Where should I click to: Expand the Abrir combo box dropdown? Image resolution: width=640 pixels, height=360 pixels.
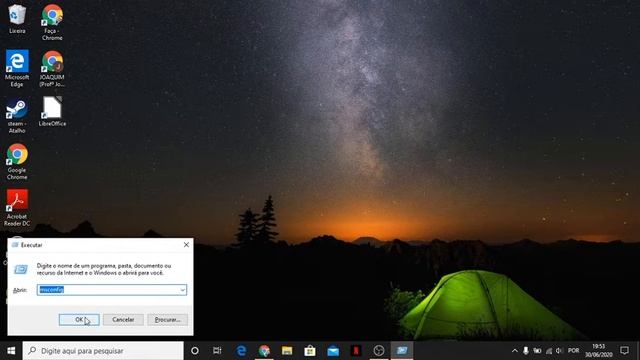coord(182,290)
